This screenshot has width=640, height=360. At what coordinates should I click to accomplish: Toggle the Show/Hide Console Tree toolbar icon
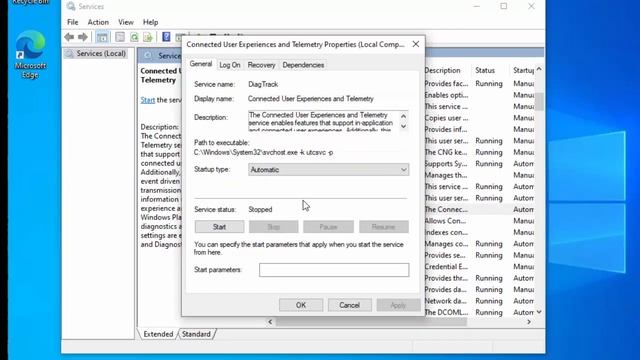[x=102, y=37]
